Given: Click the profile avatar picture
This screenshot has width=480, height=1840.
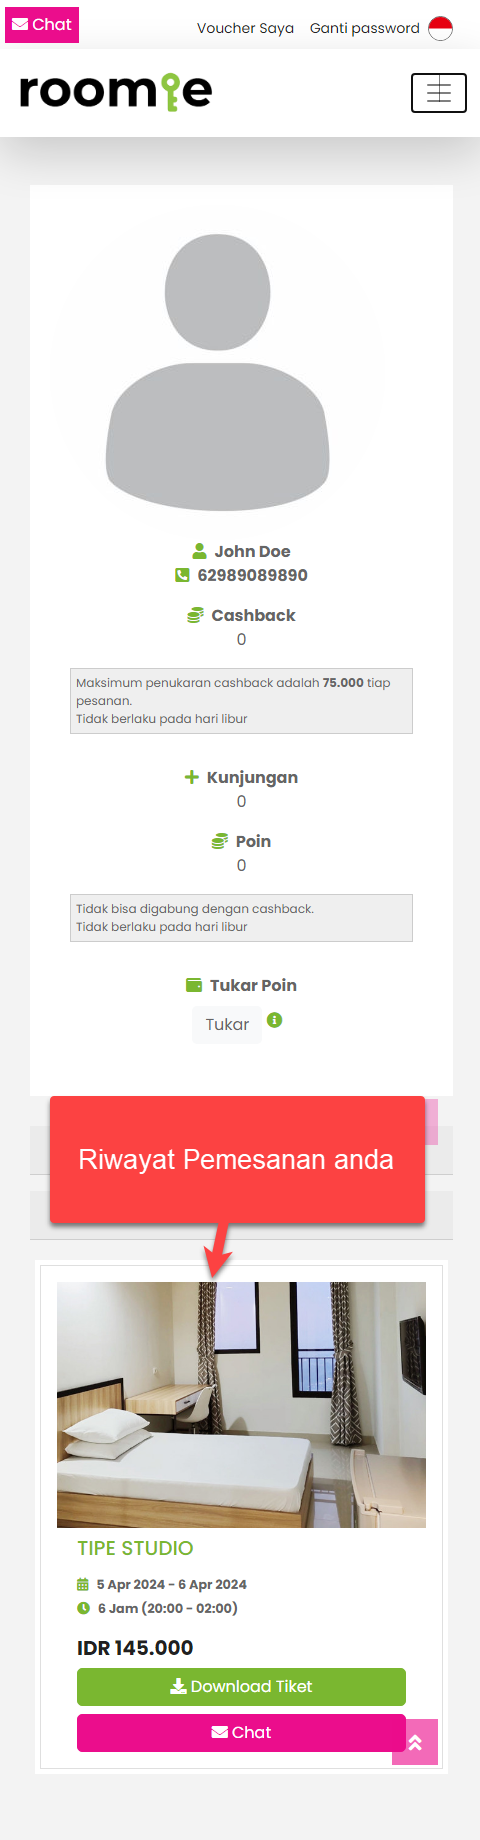Looking at the screenshot, I should pos(218,372).
